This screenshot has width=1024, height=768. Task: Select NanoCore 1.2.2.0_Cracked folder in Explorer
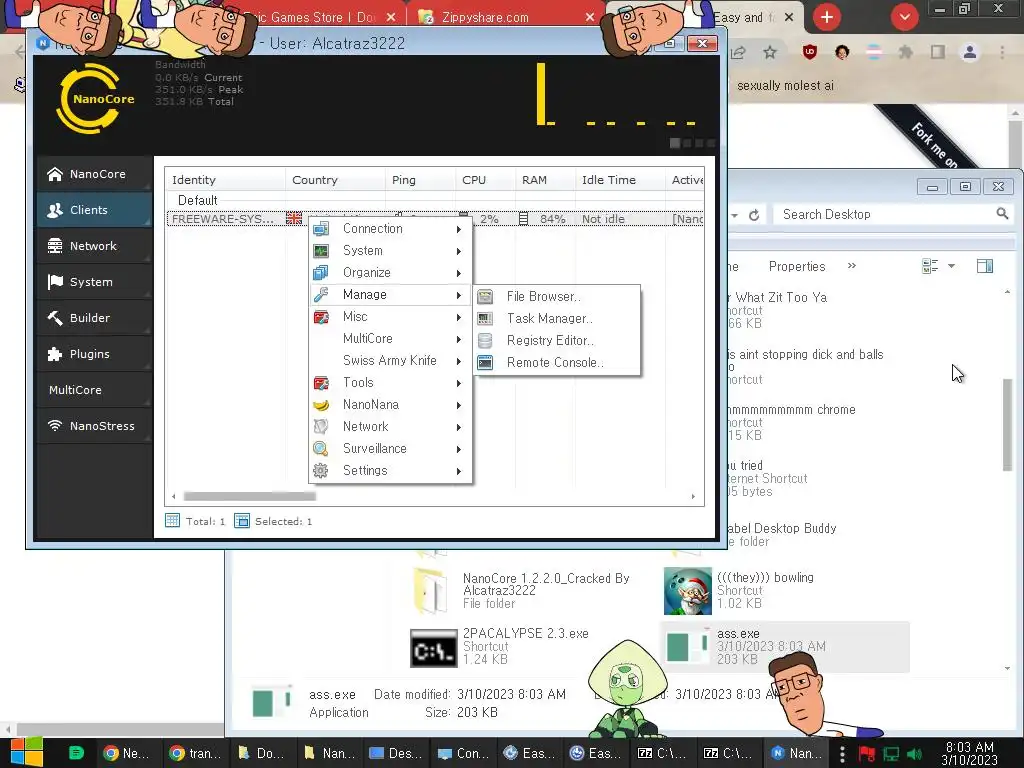tap(522, 590)
